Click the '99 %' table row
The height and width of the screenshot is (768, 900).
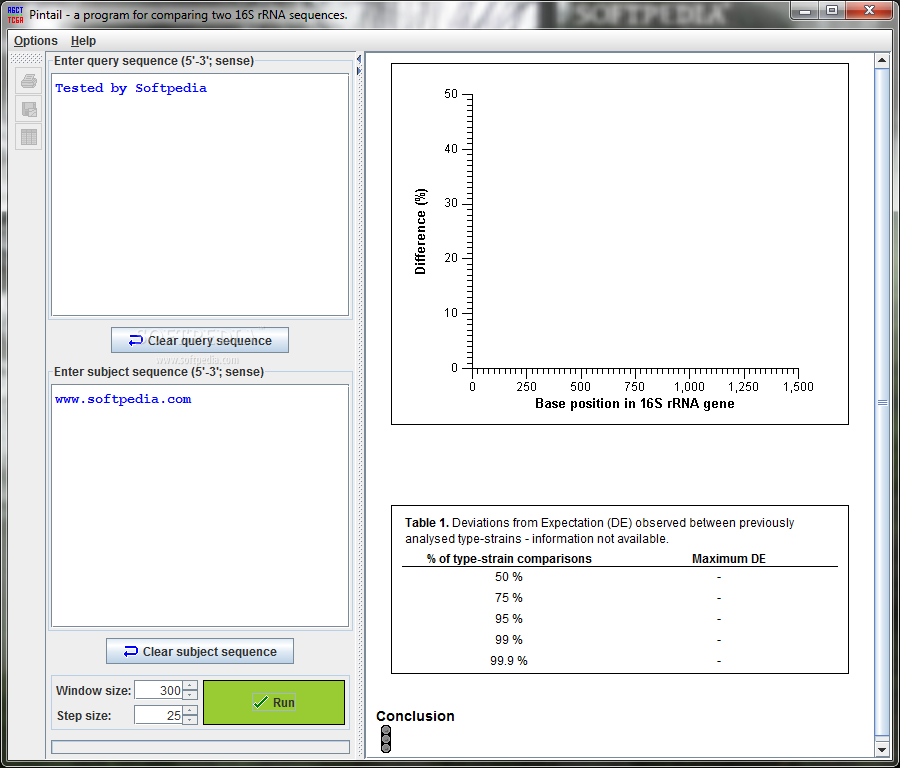[x=619, y=640]
